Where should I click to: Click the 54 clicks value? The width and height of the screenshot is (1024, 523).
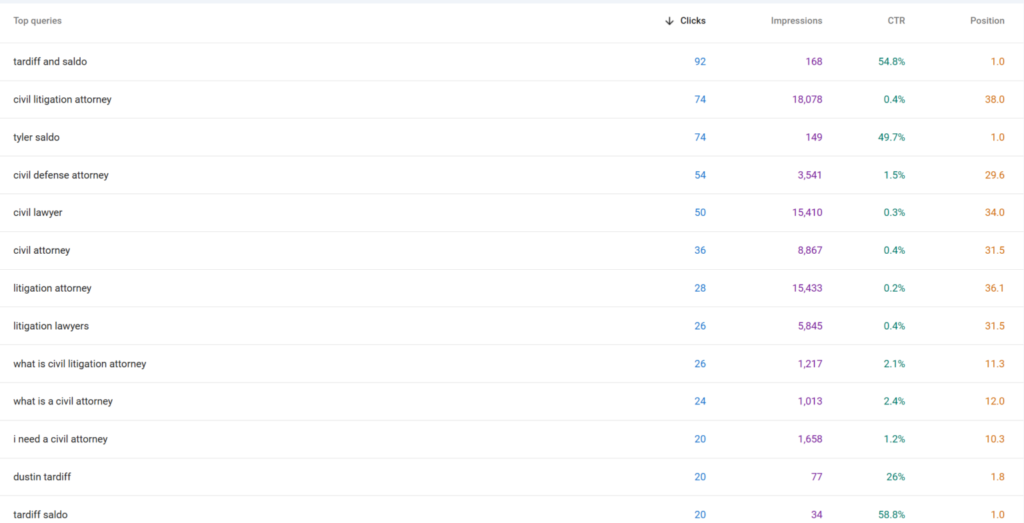[699, 176]
